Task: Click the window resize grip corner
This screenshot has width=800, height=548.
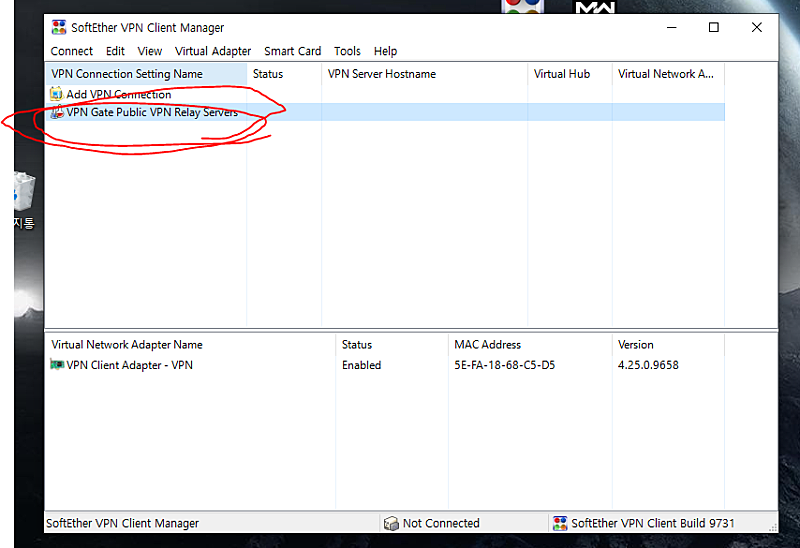Action: click(773, 527)
